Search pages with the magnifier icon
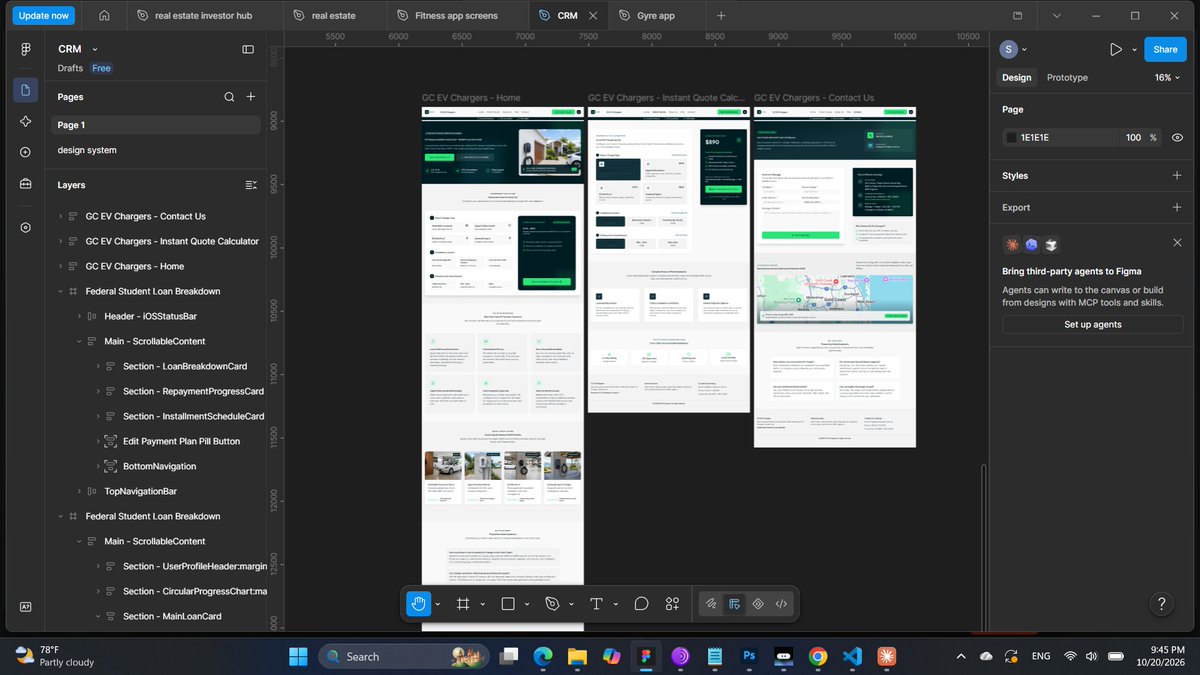 pos(229,97)
